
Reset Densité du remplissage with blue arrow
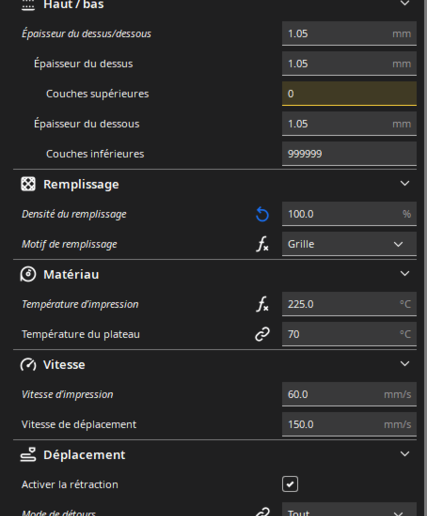tap(262, 214)
